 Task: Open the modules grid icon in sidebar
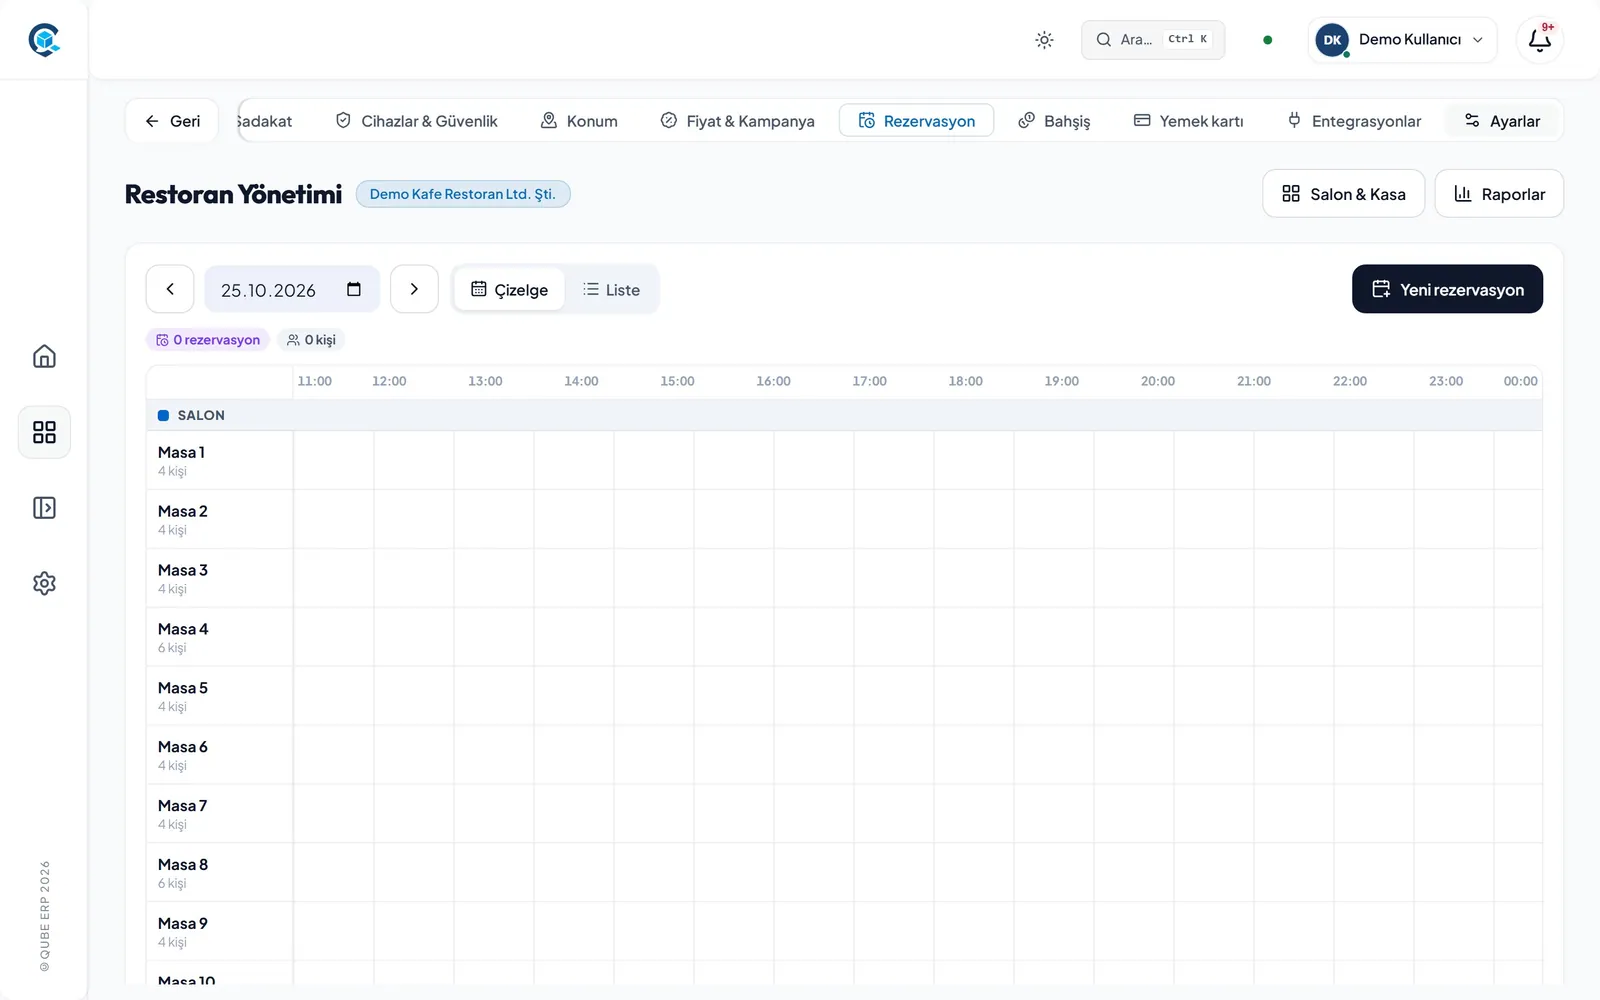(44, 432)
